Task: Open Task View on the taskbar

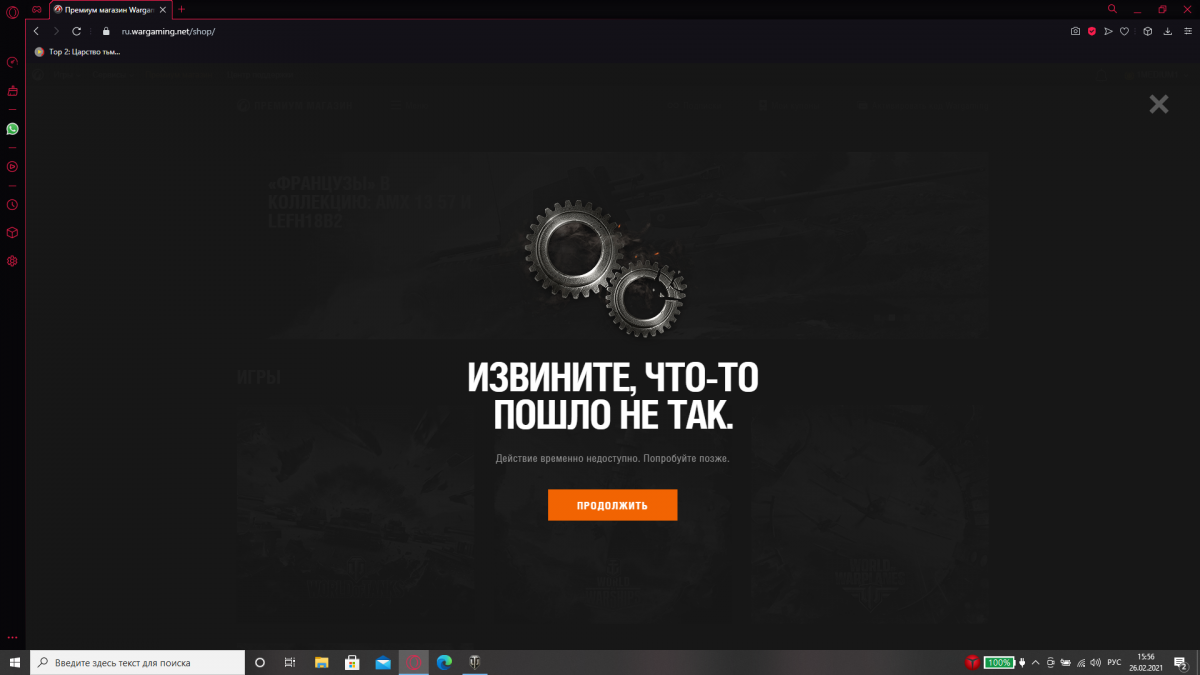Action: click(290, 662)
